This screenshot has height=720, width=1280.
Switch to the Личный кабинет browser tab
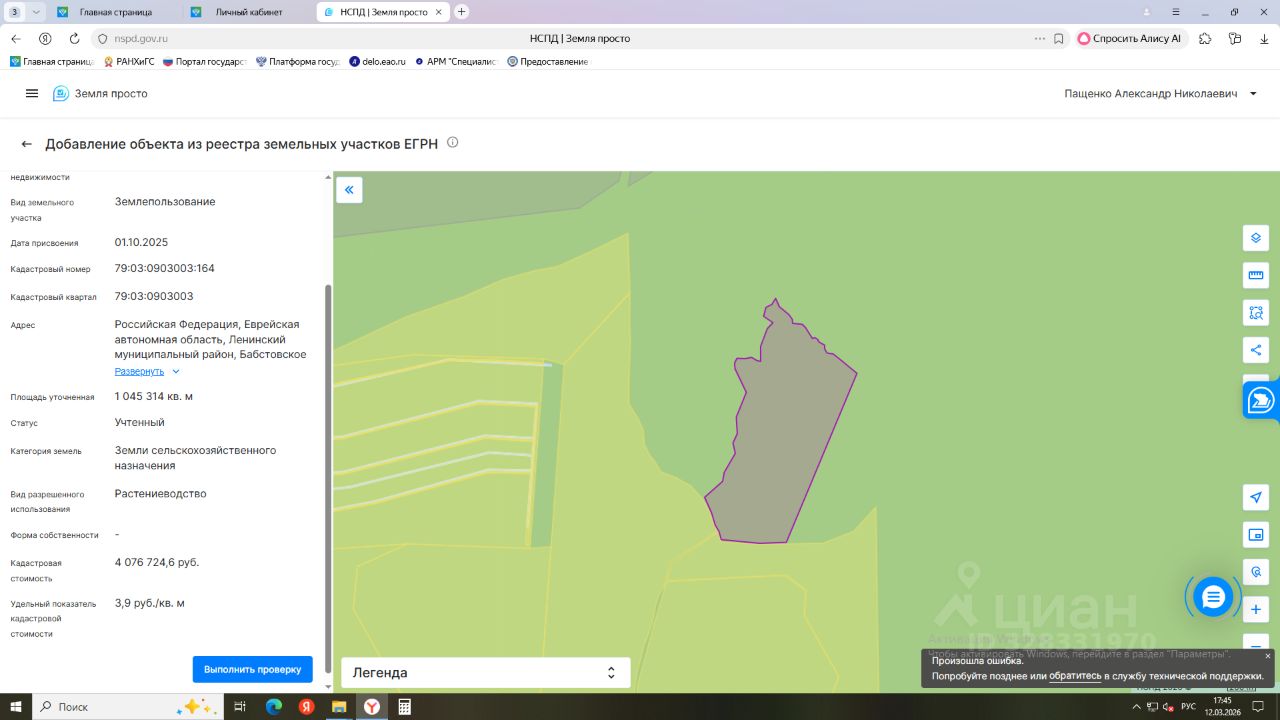click(x=249, y=12)
